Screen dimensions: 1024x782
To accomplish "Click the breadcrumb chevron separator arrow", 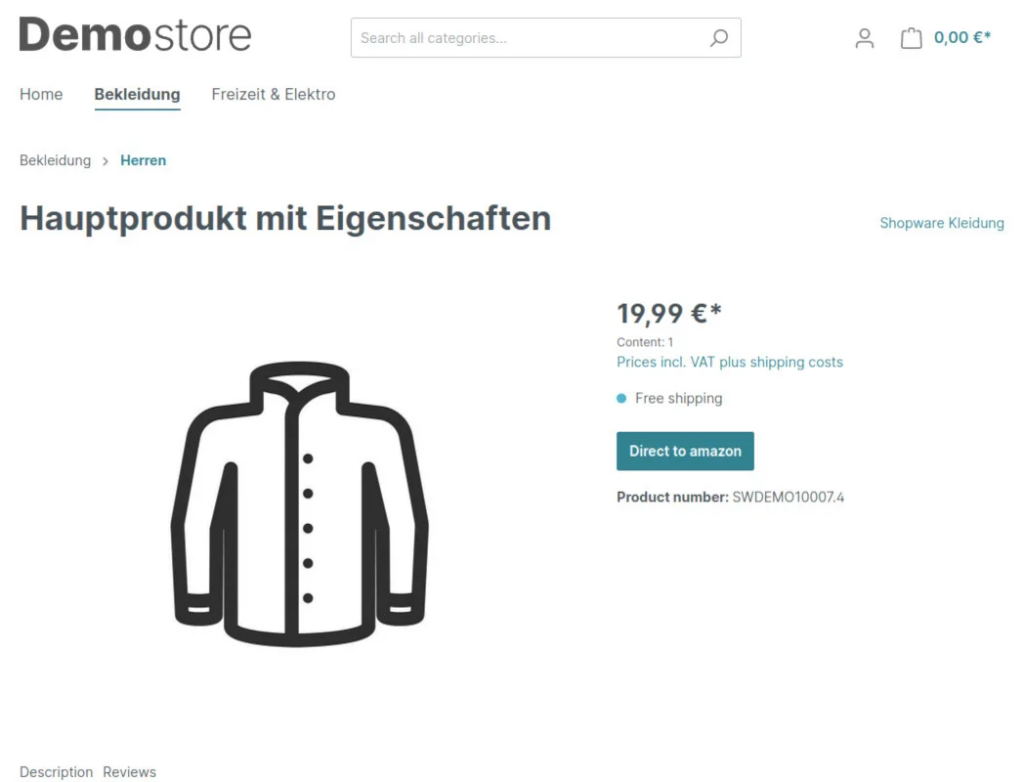I will click(x=105, y=161).
